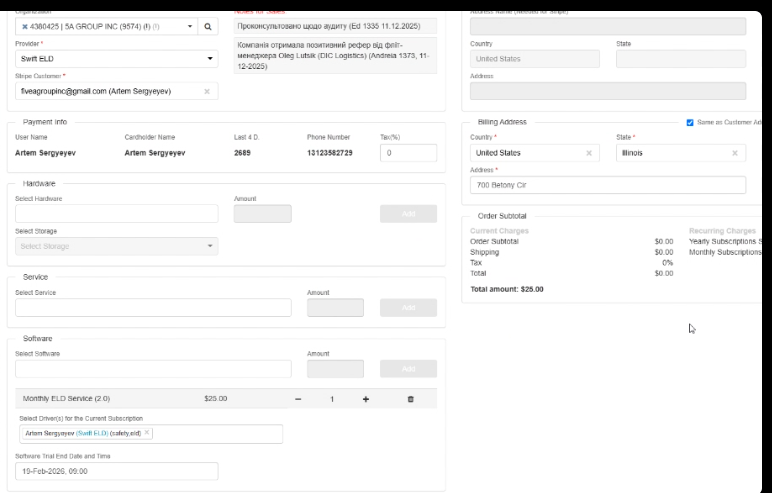Click the Order Subtotal $0.00 value

(664, 242)
